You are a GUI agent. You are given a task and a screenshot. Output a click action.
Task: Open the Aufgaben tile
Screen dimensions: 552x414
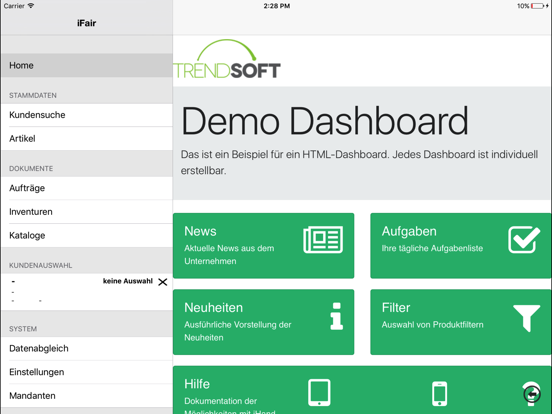461,246
